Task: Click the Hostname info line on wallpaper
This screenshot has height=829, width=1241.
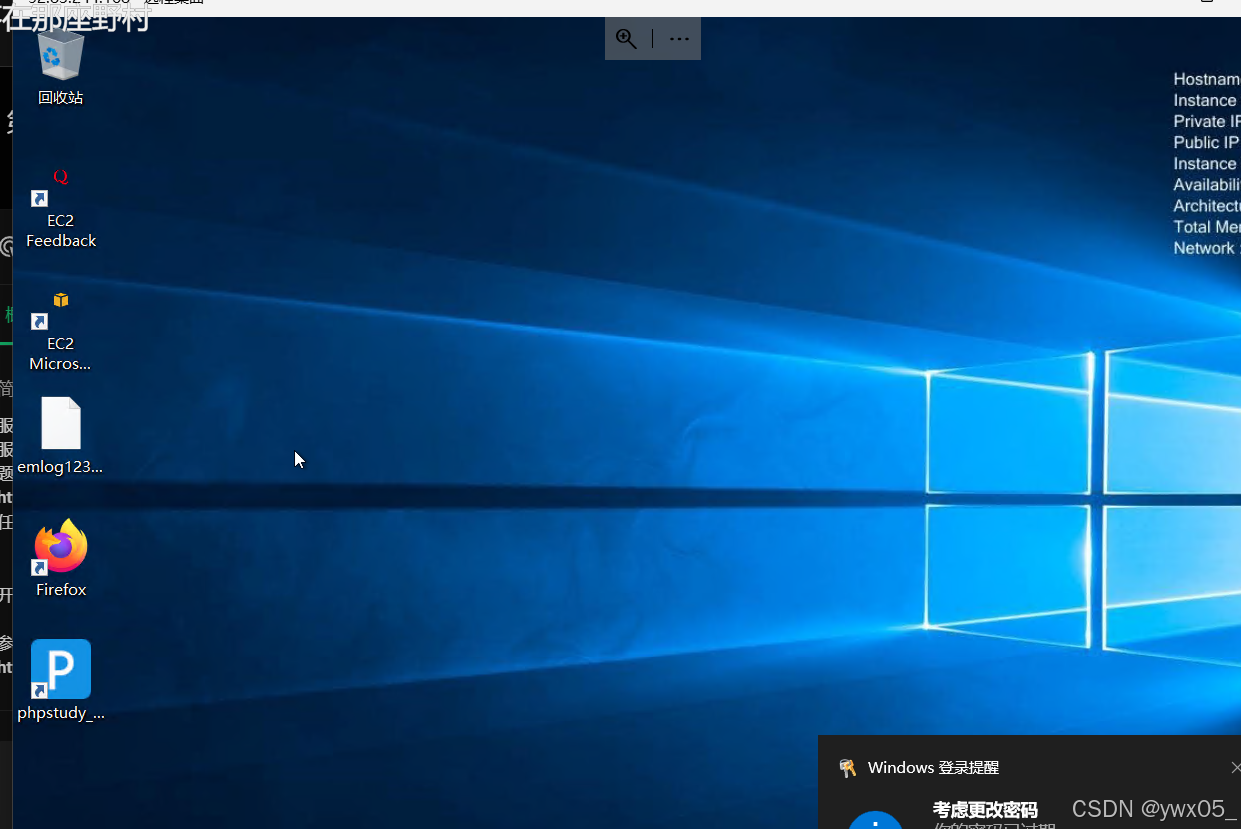Action: coord(1207,79)
